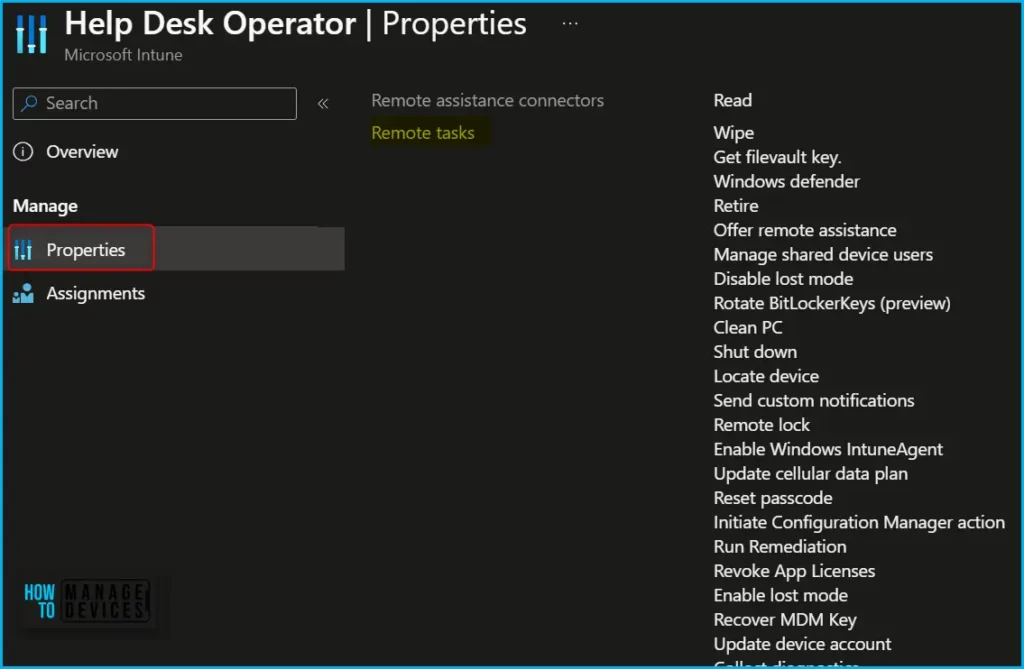Select the highlighted Remote tasks category
This screenshot has width=1024, height=669.
pos(423,133)
